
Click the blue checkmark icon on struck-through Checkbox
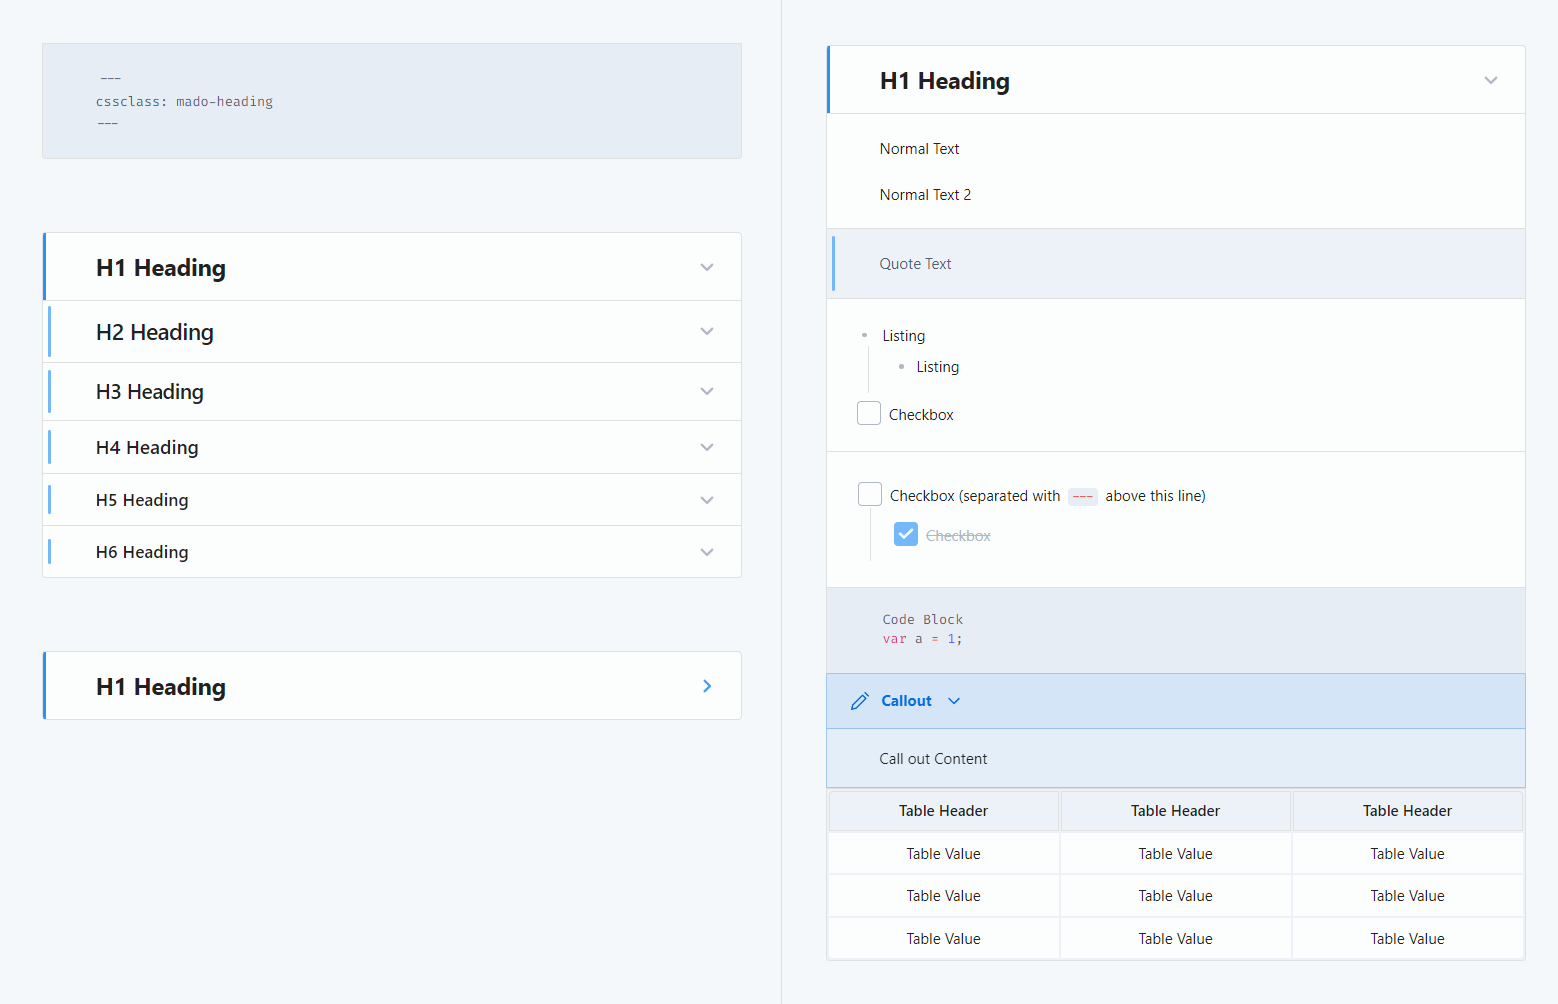(x=906, y=535)
